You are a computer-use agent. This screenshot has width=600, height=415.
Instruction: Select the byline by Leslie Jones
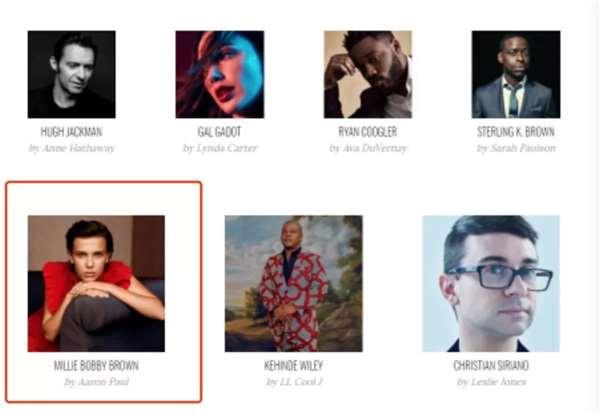coord(492,382)
